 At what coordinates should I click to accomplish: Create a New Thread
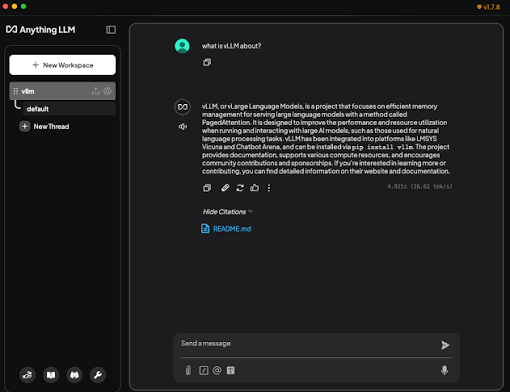tap(45, 126)
